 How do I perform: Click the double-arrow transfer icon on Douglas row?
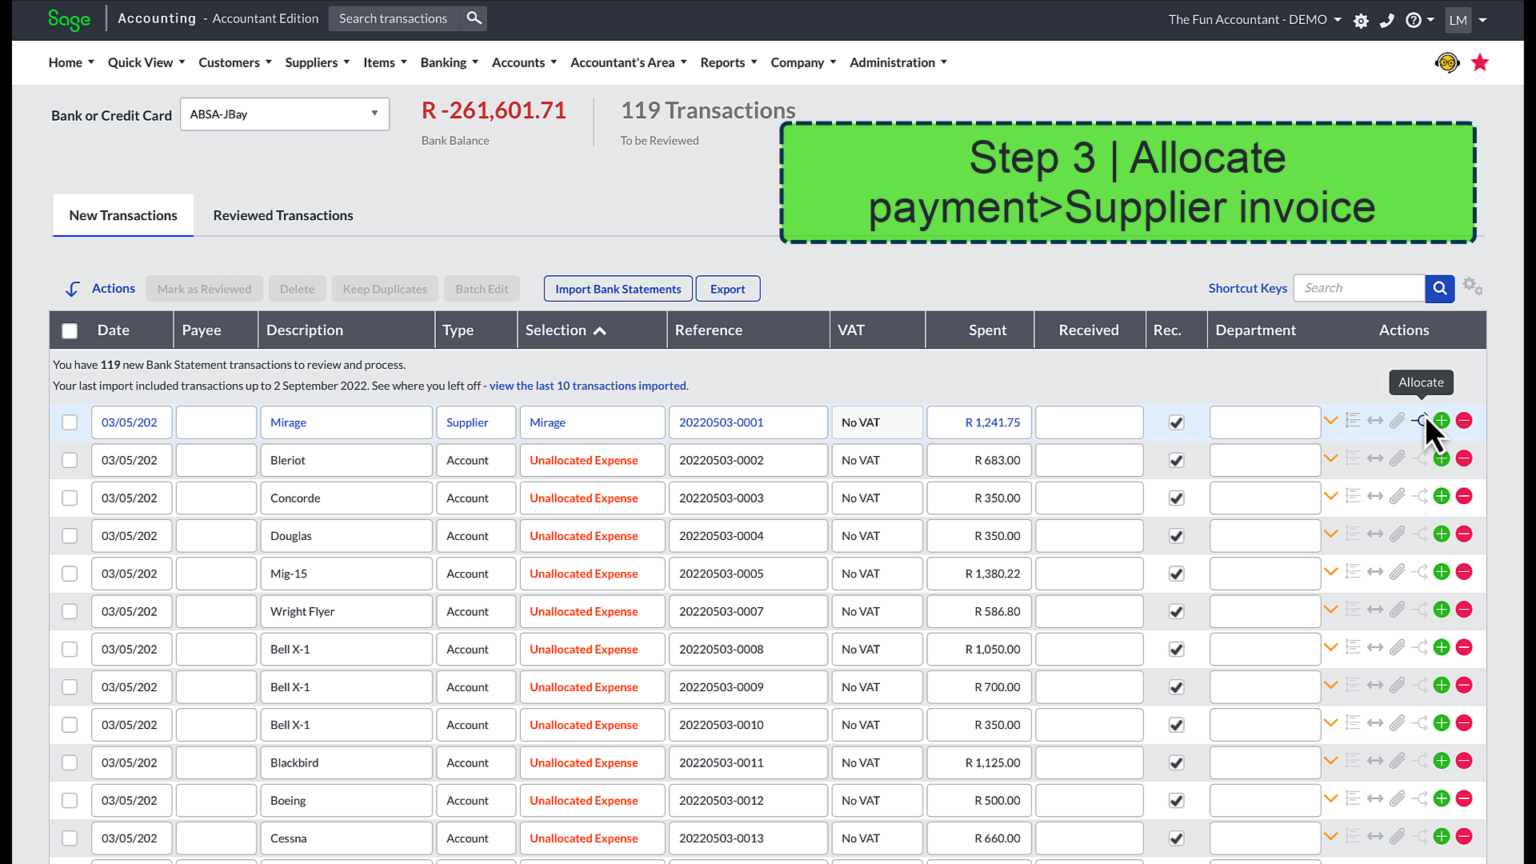click(1375, 533)
